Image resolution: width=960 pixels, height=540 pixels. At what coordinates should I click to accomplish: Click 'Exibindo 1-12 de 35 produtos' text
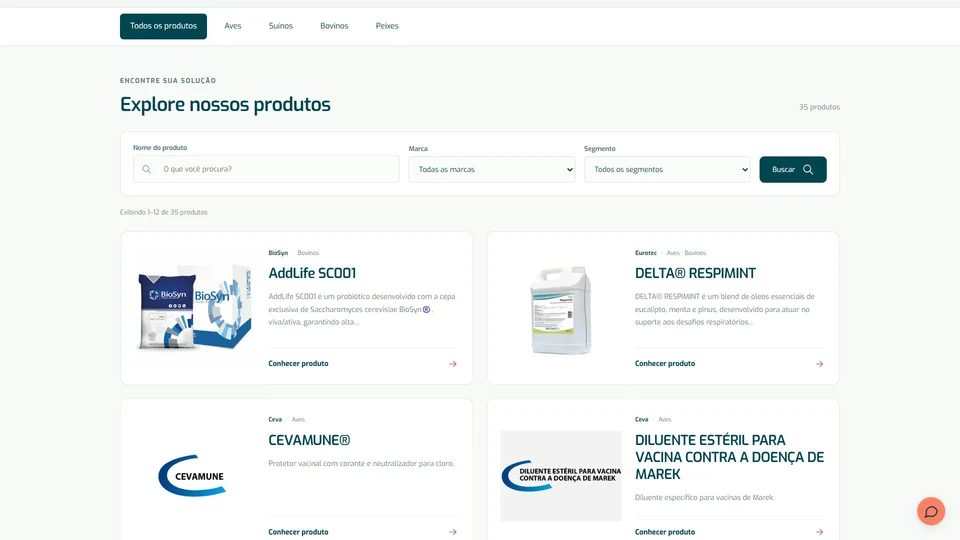coord(163,212)
